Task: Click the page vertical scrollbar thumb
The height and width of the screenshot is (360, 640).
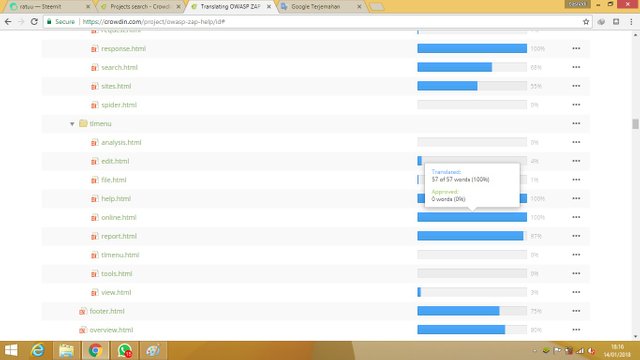Action: 636,124
